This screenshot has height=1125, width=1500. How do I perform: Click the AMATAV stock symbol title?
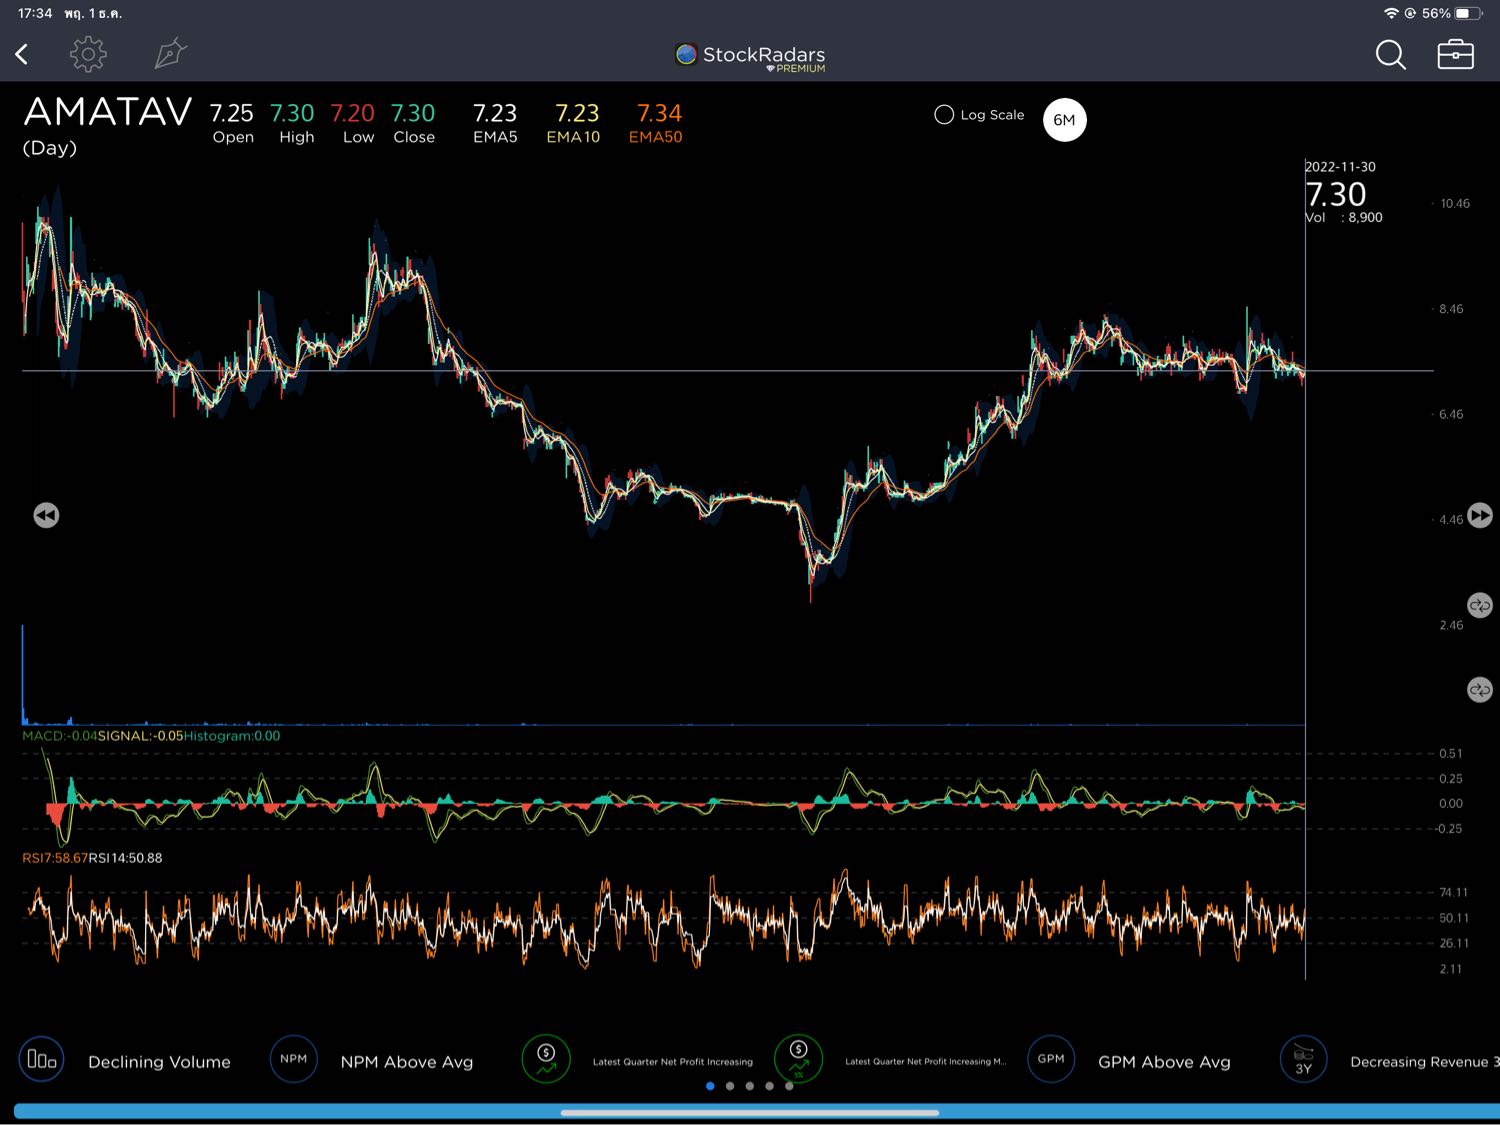coord(108,112)
